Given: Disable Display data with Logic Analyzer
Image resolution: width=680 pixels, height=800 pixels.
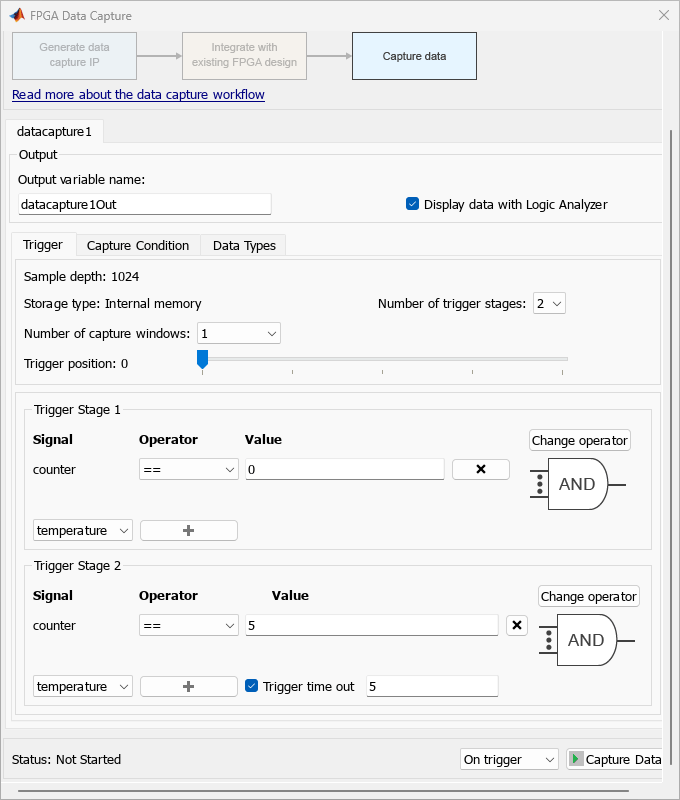Looking at the screenshot, I should pyautogui.click(x=412, y=204).
